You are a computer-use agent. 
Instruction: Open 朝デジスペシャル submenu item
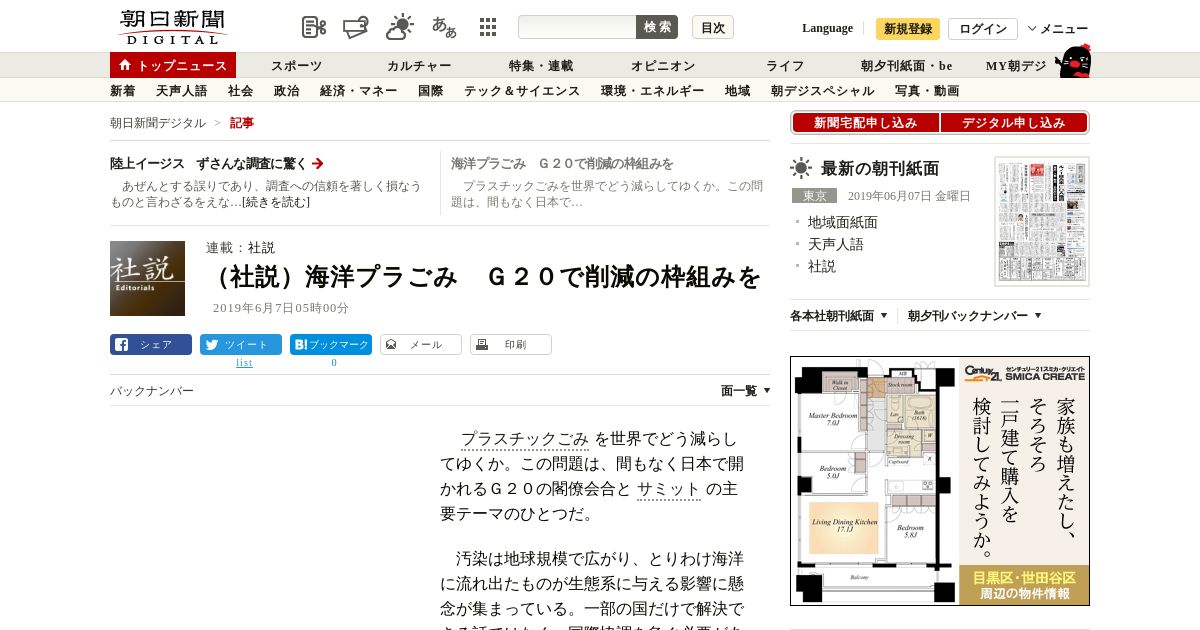click(x=823, y=91)
